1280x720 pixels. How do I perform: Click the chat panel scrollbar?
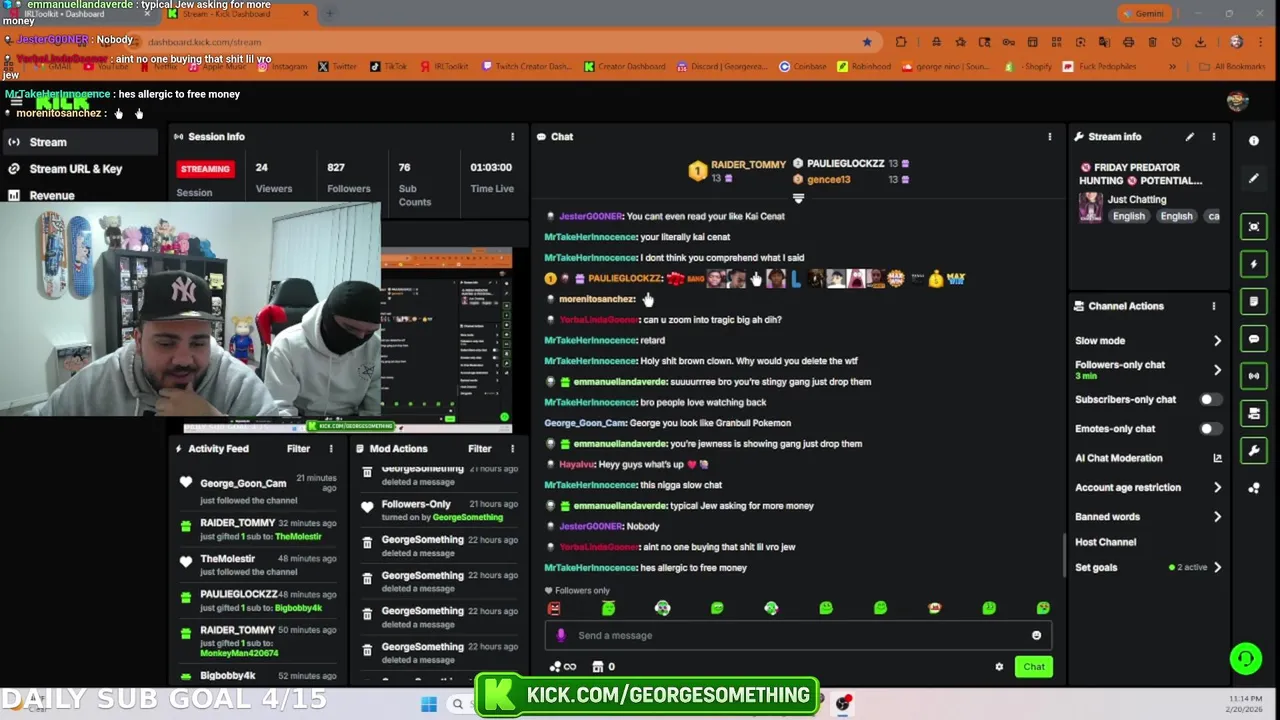(x=1063, y=555)
